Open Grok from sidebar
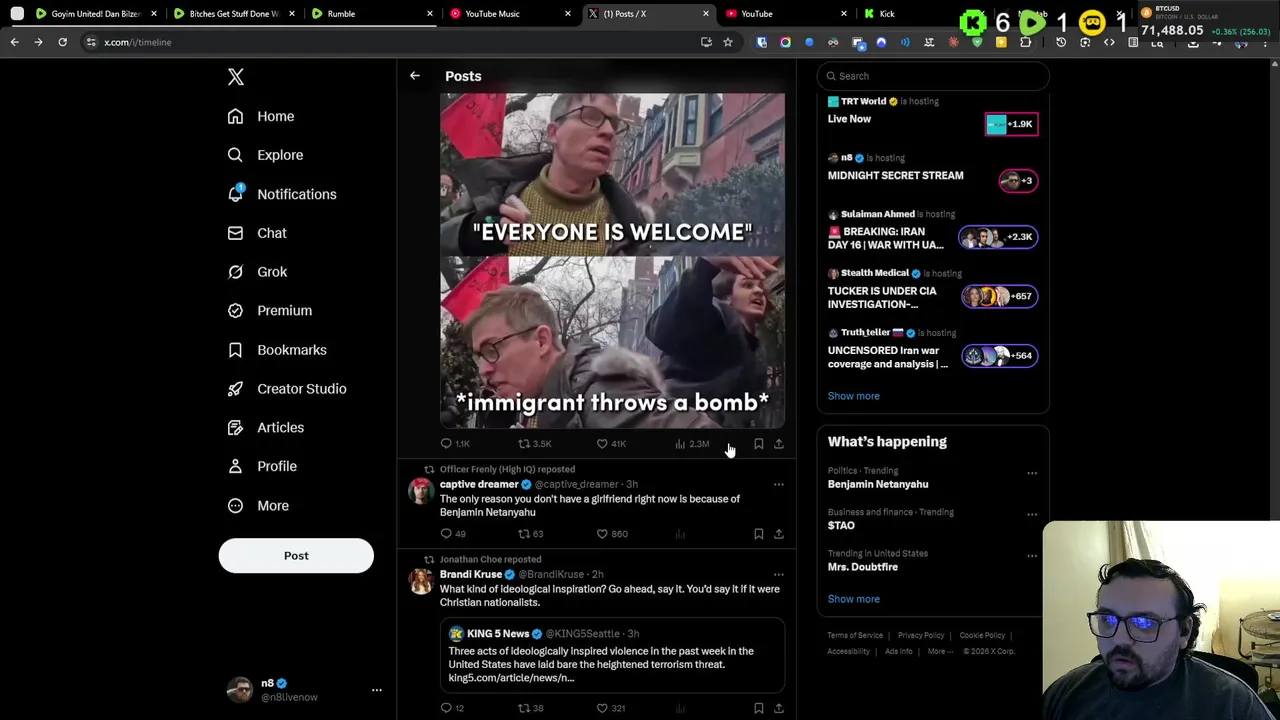The width and height of the screenshot is (1280, 720). pyautogui.click(x=257, y=272)
